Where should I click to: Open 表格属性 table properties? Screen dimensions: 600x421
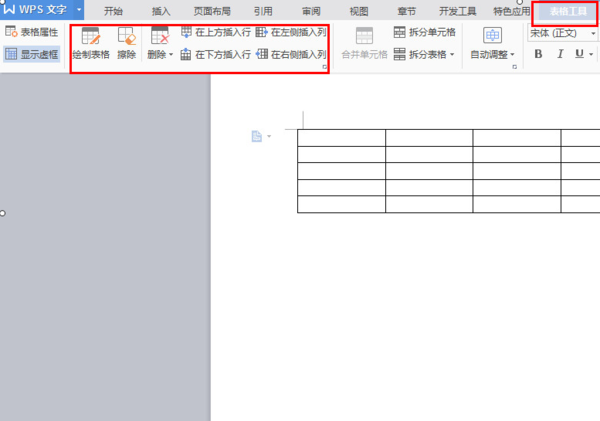(x=32, y=32)
